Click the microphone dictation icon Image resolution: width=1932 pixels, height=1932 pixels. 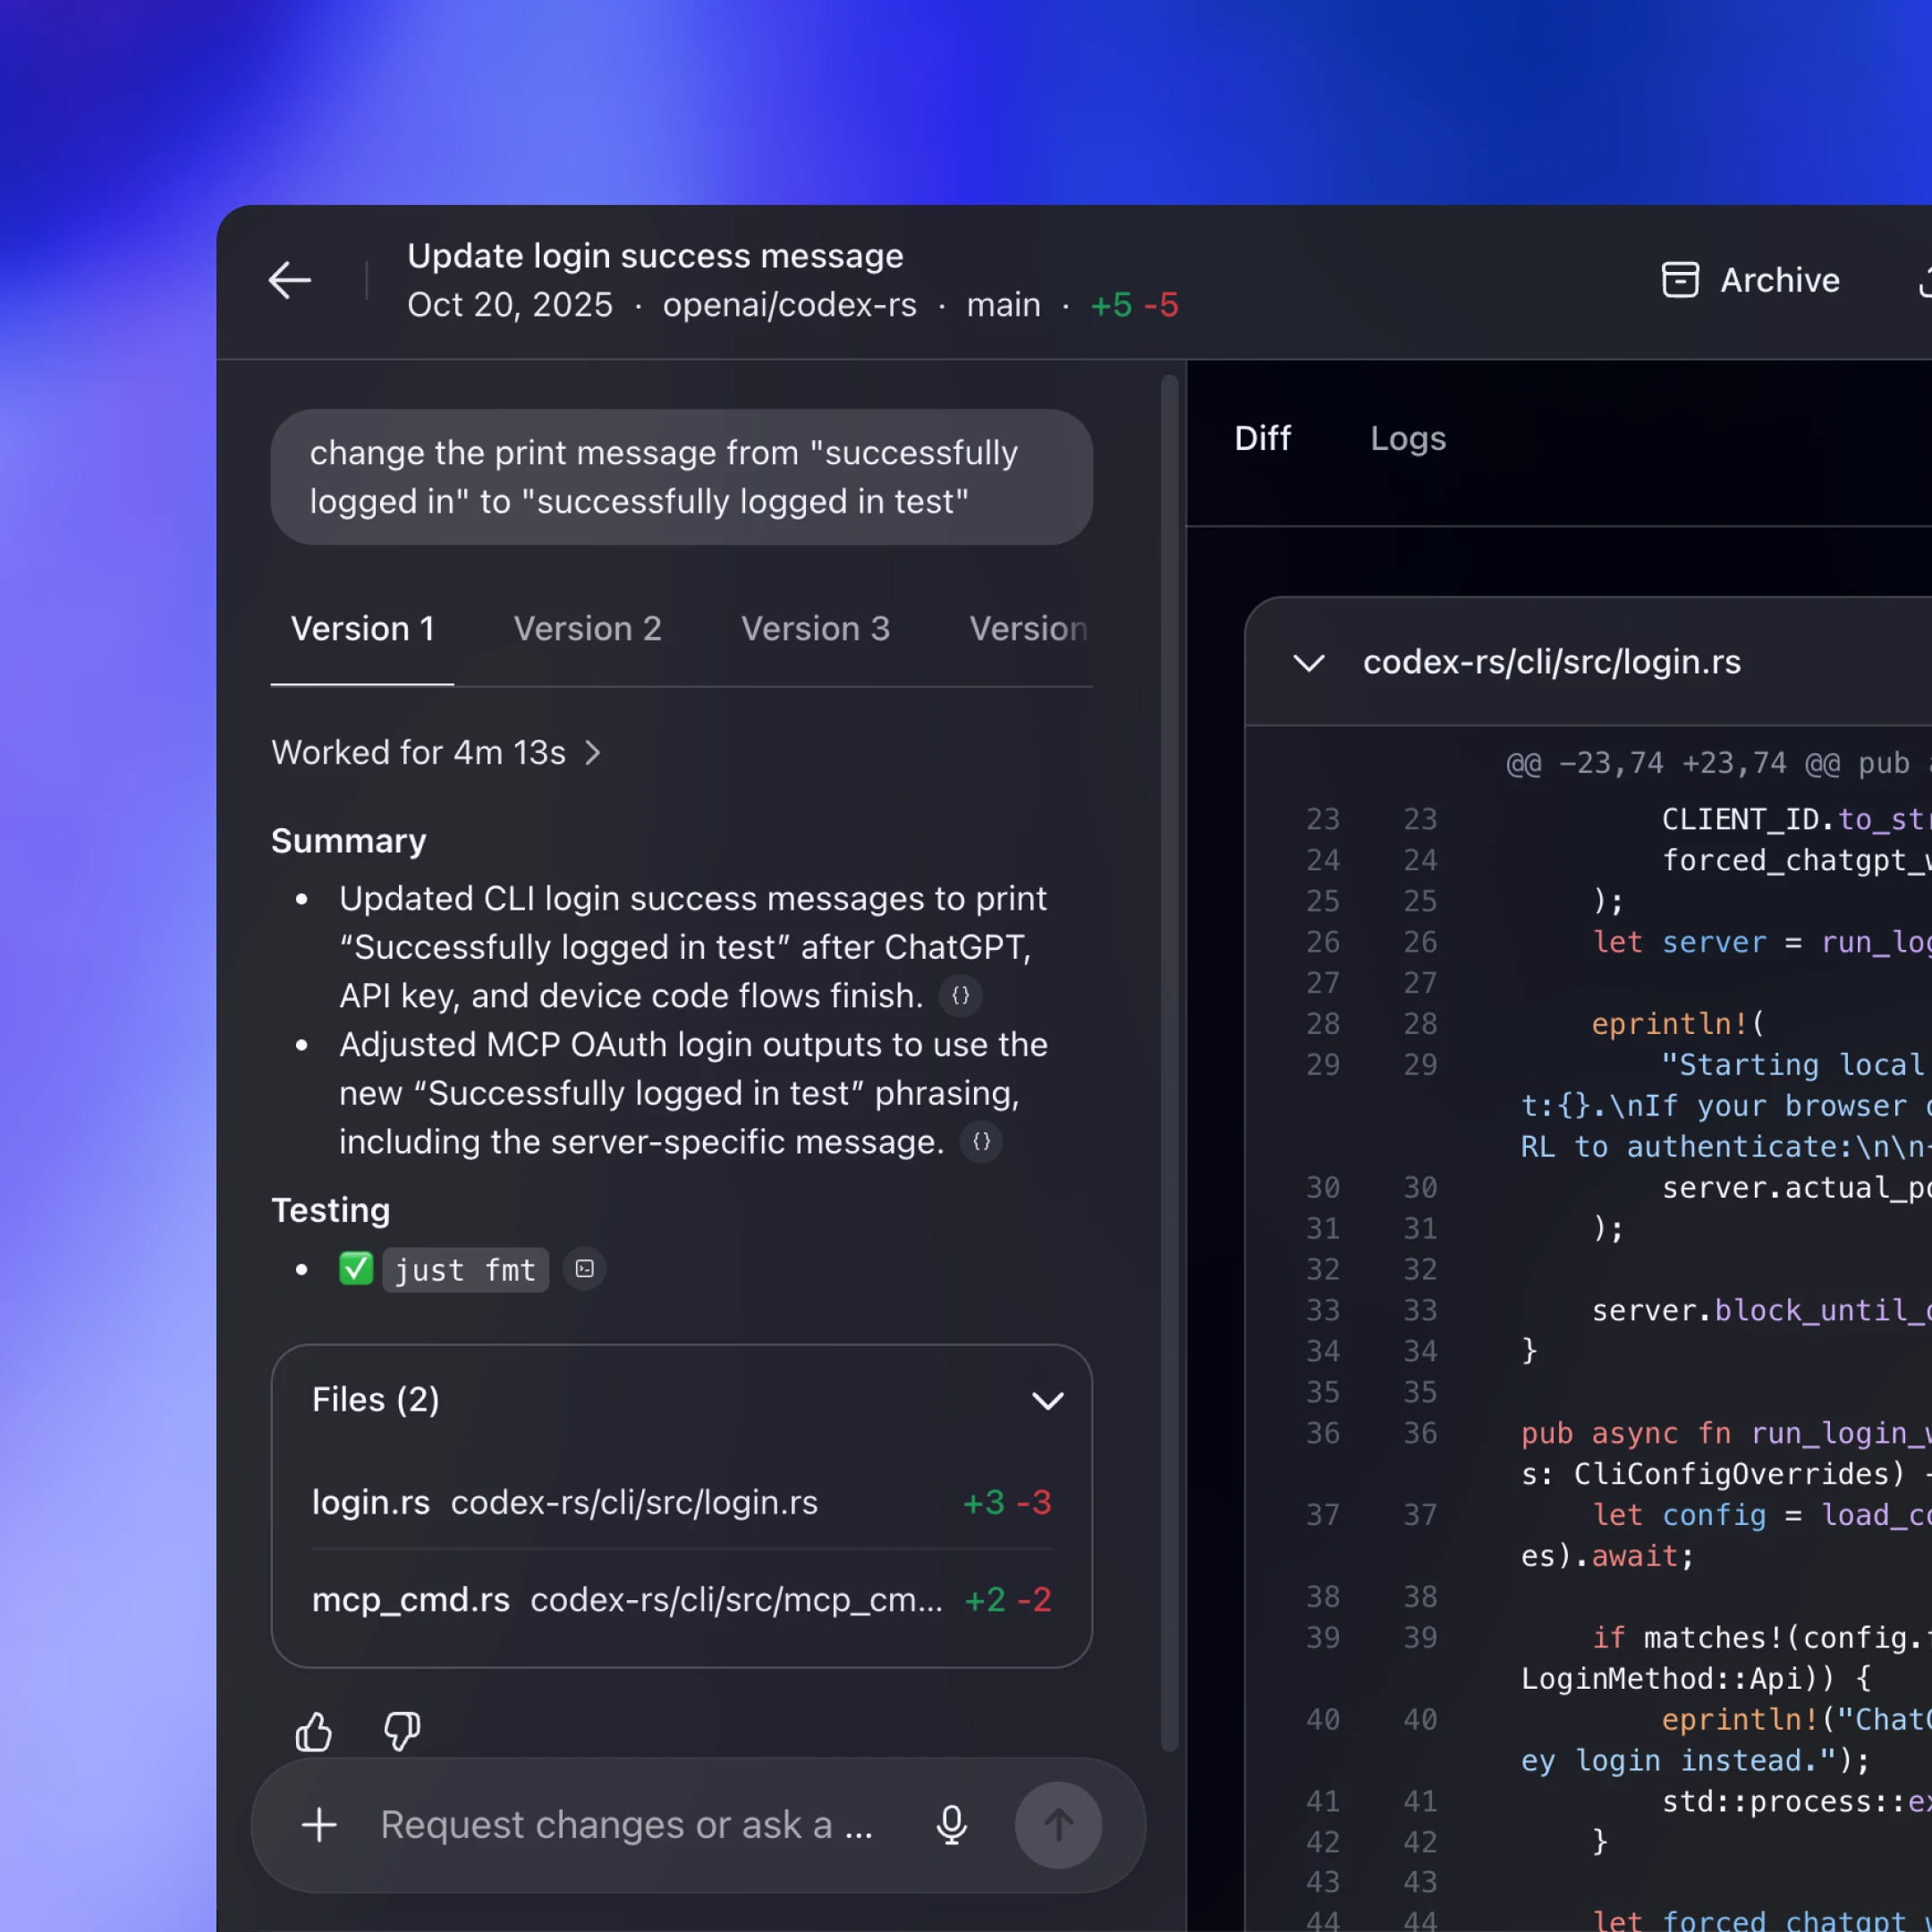tap(951, 1825)
